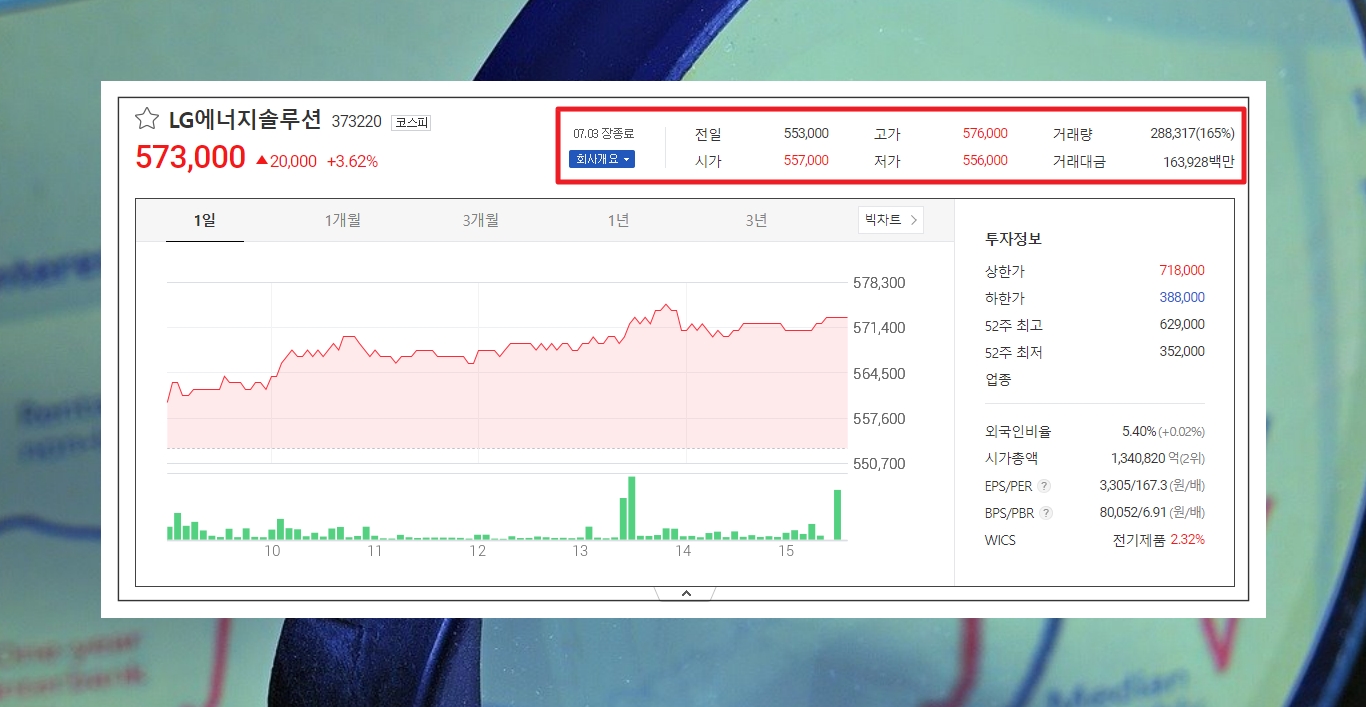Click the tallest volume bar after 13
This screenshot has width=1366, height=707.
pos(631,508)
